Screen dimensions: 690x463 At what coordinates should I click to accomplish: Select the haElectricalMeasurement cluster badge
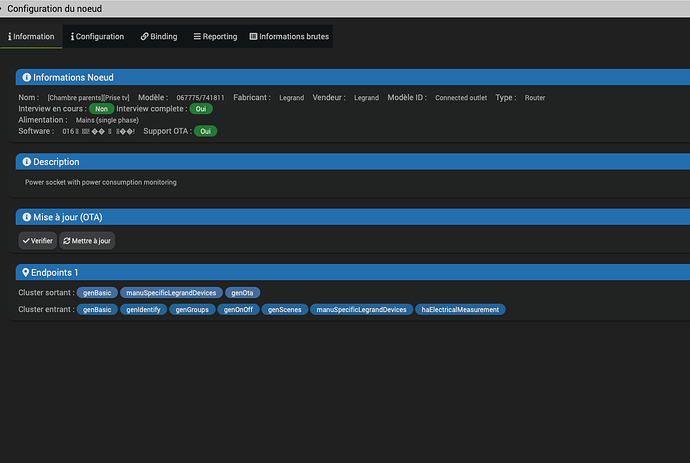coord(461,310)
